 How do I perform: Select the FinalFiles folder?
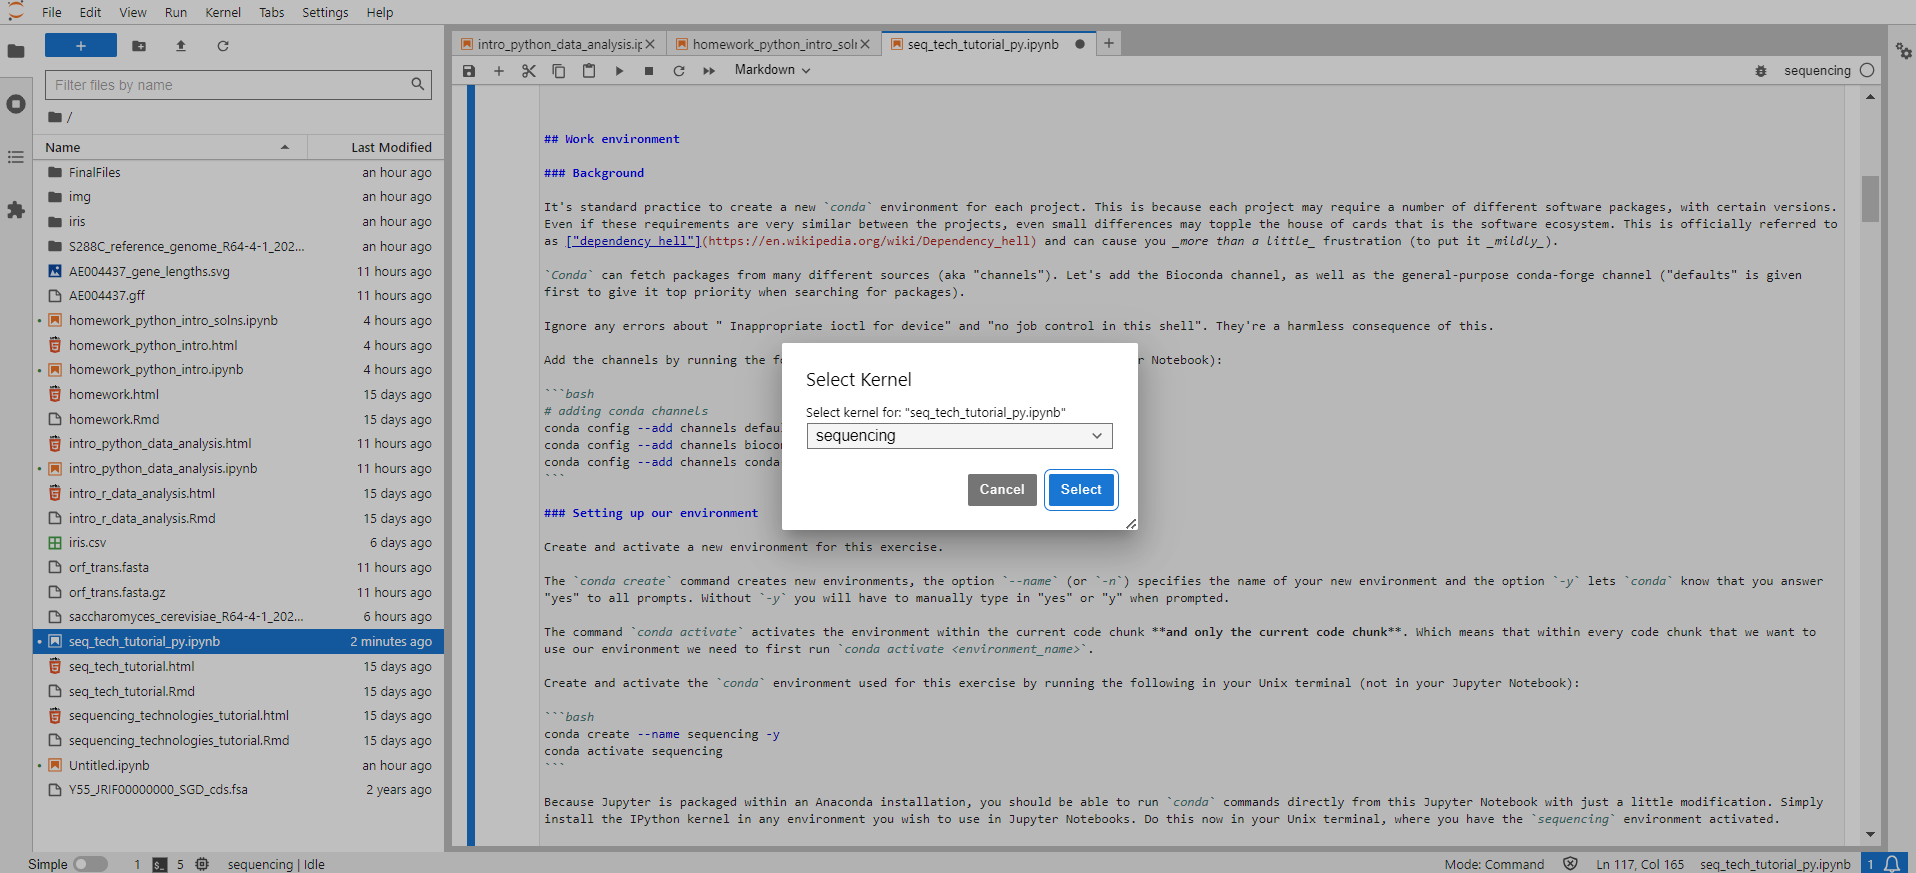pos(238,173)
